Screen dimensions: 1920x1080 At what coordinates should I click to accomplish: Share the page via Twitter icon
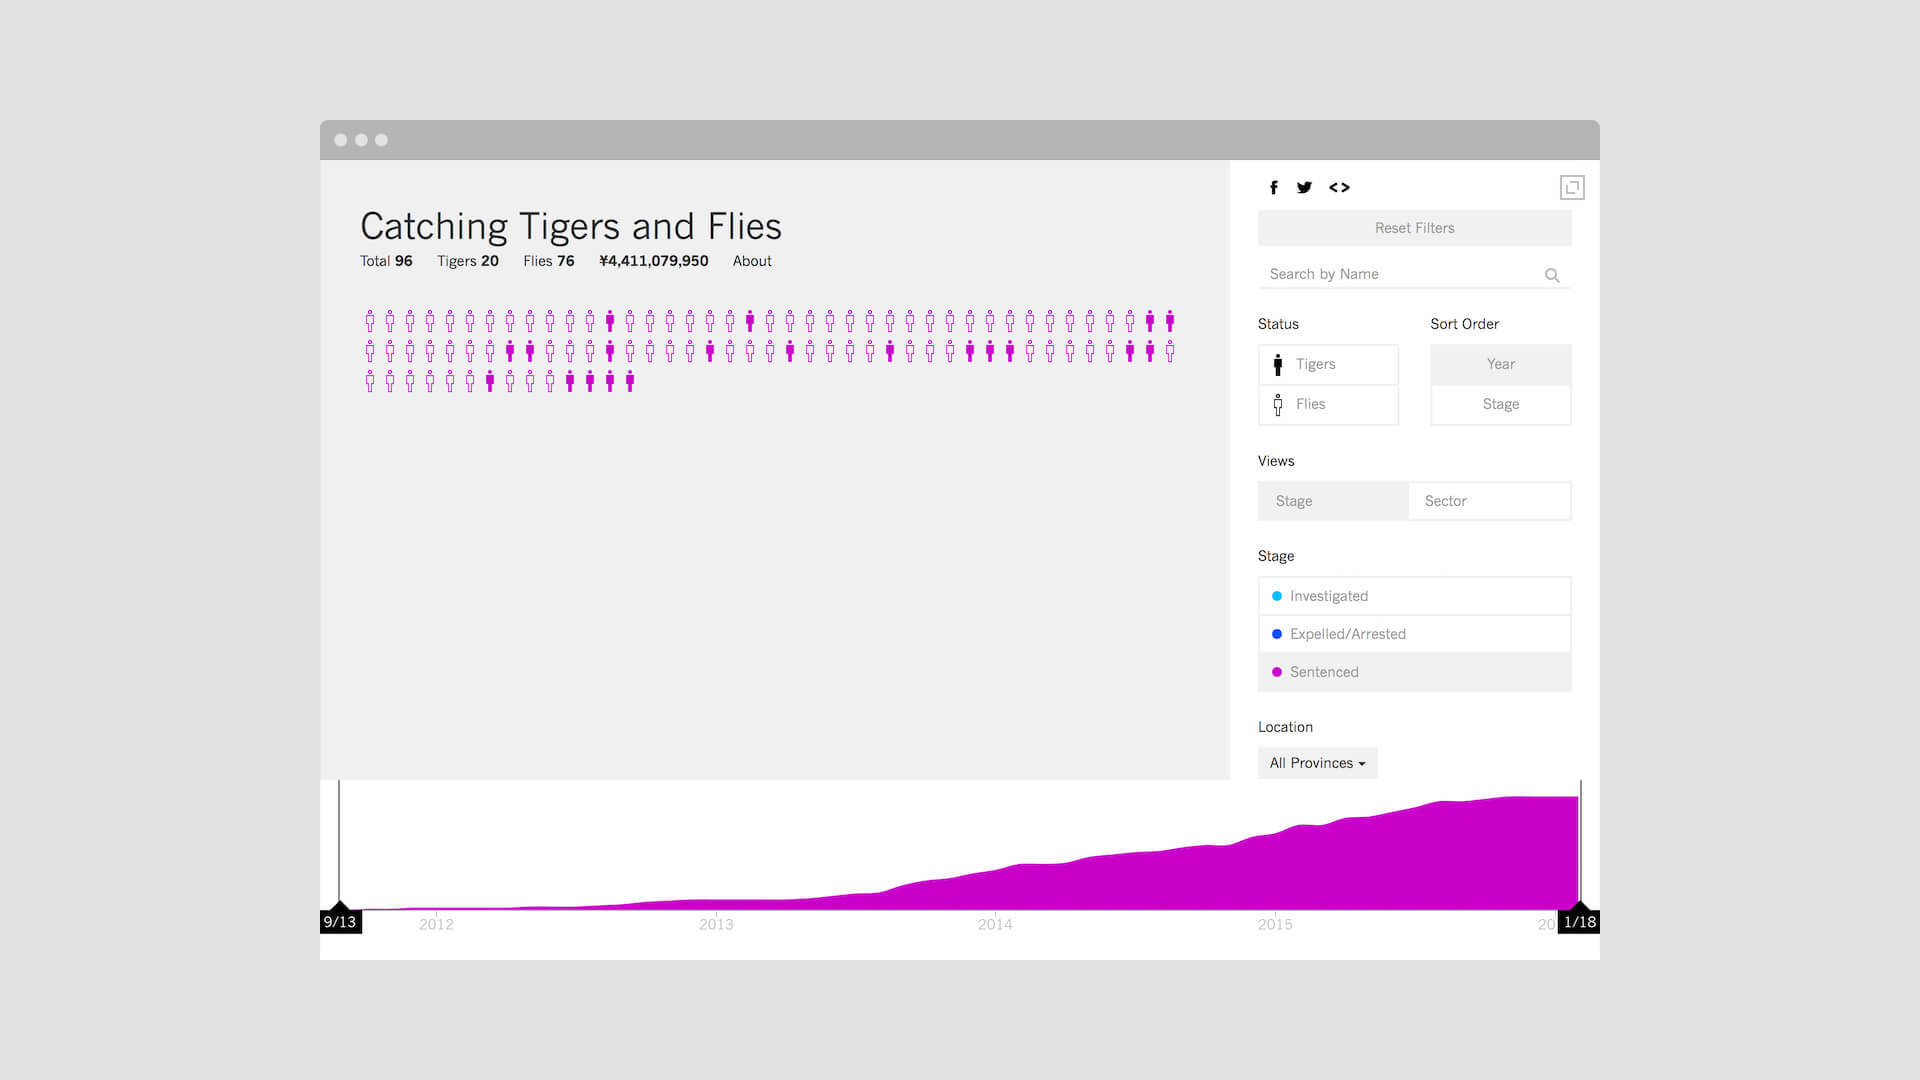(1304, 188)
